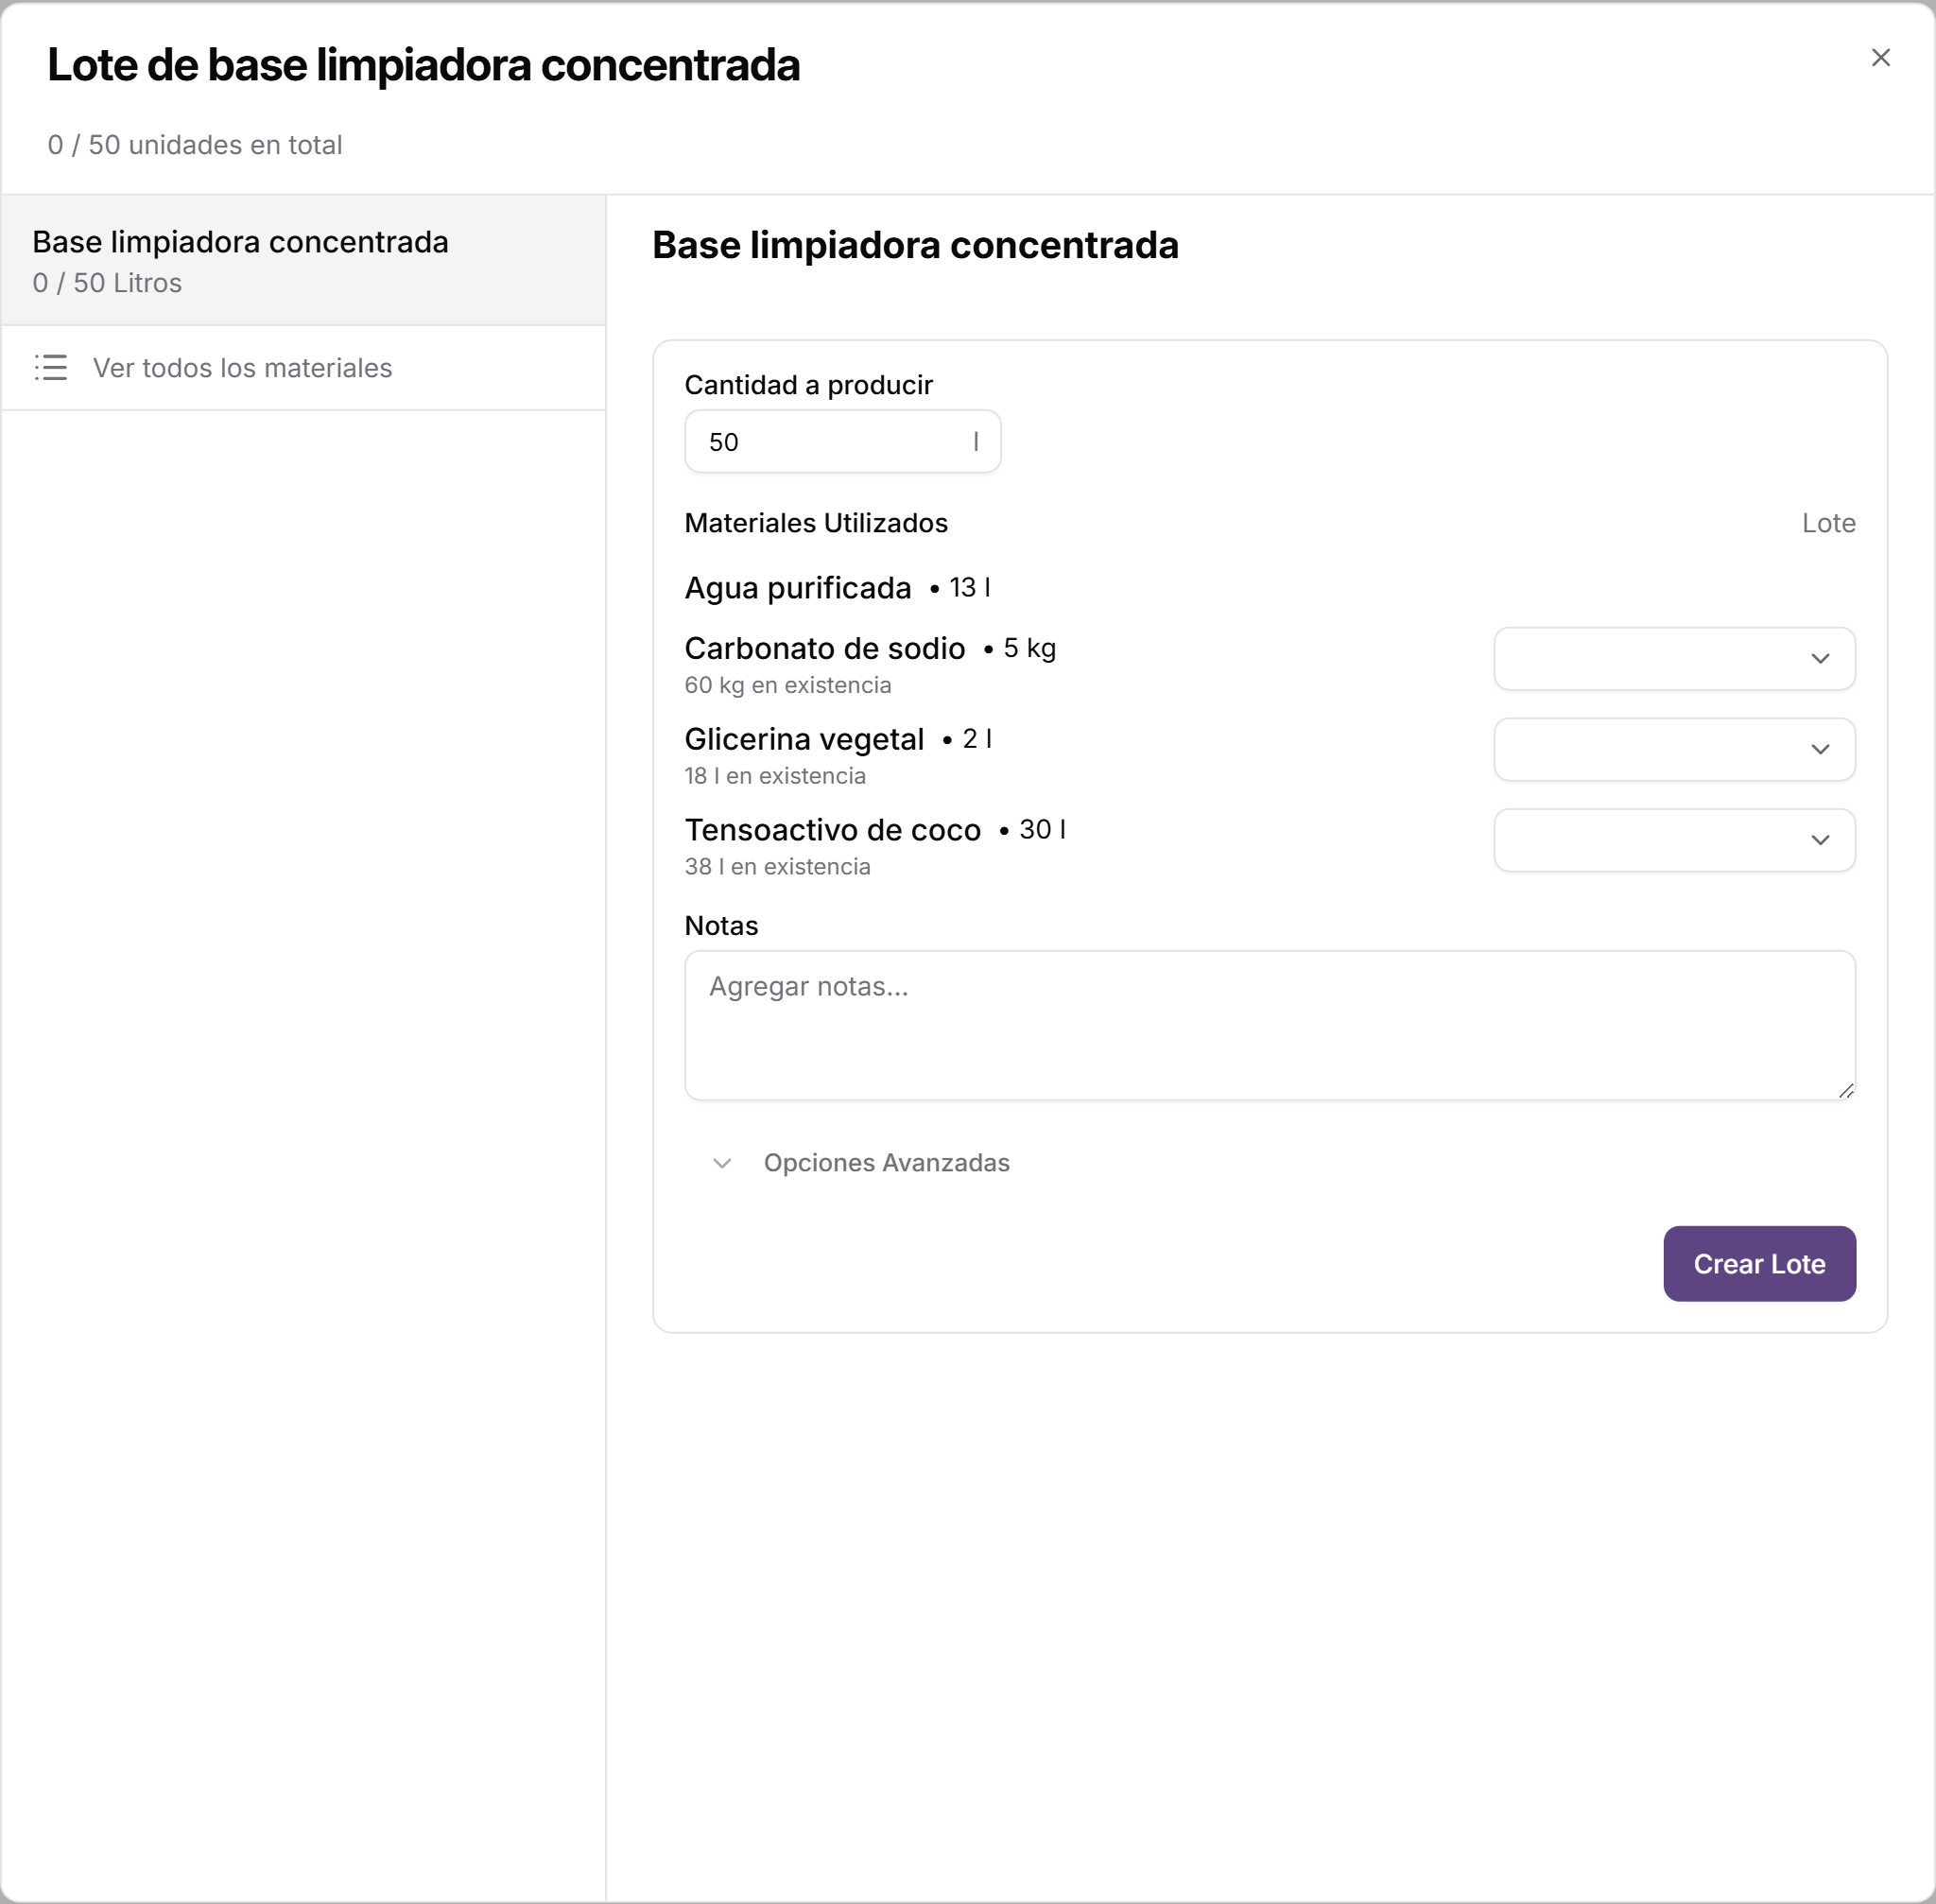Open the lot dropdown for Tensoactivo de coco

(1674, 840)
